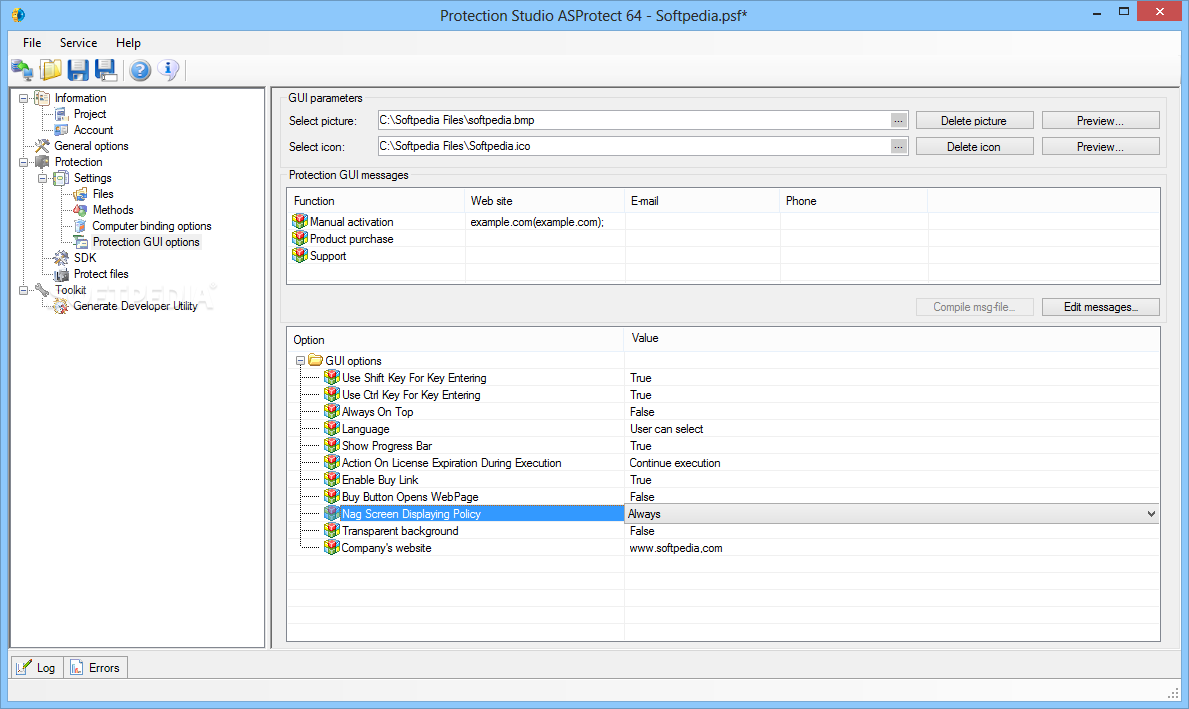Viewport: 1189px width, 709px height.
Task: Click the Product purchase row icon
Action: [x=300, y=238]
